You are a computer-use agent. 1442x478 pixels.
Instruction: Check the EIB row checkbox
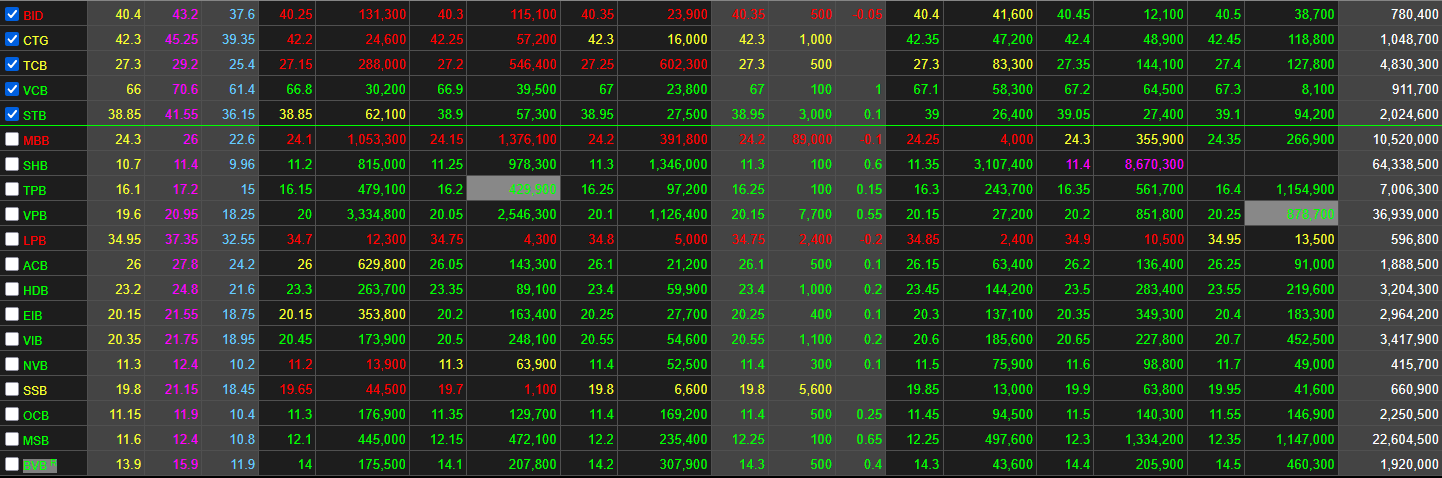[x=12, y=314]
